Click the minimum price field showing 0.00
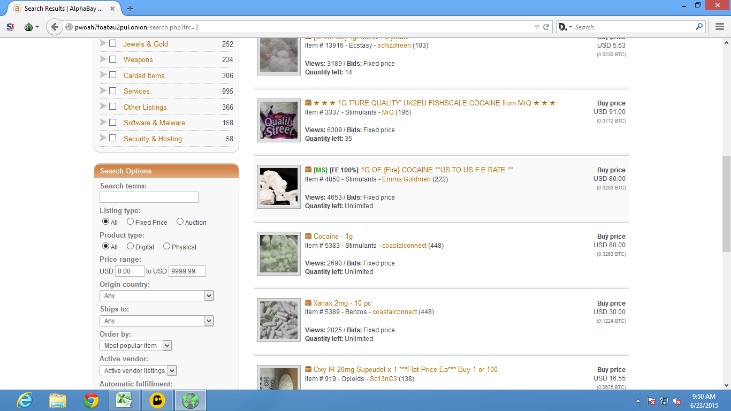This screenshot has height=411, width=731. (130, 271)
